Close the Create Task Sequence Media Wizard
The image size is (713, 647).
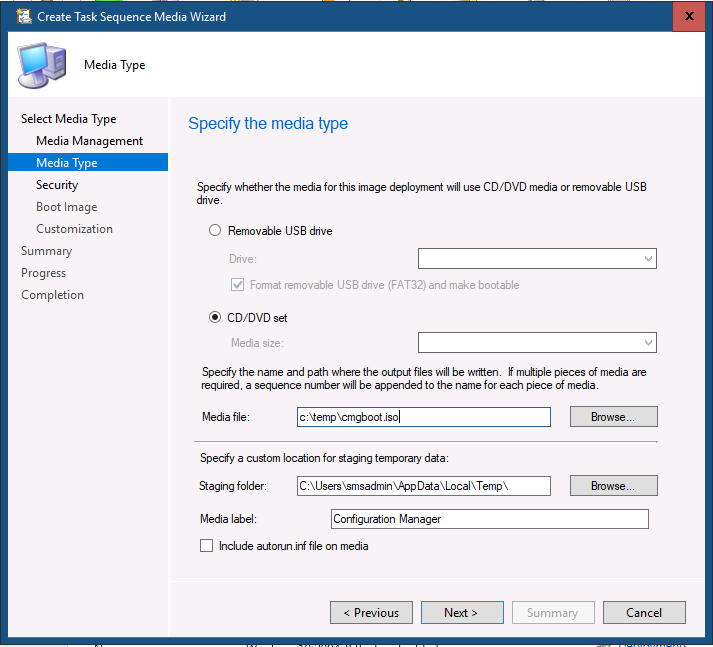click(688, 16)
